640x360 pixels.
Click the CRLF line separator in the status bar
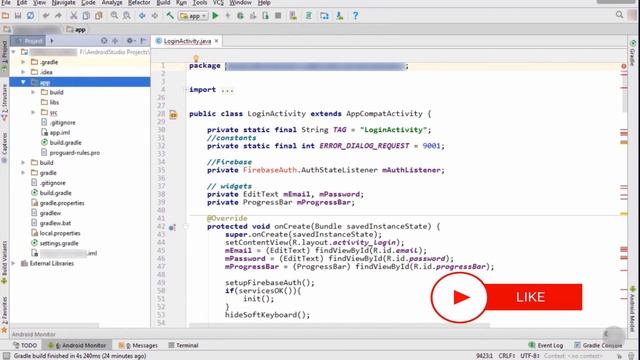pyautogui.click(x=507, y=356)
